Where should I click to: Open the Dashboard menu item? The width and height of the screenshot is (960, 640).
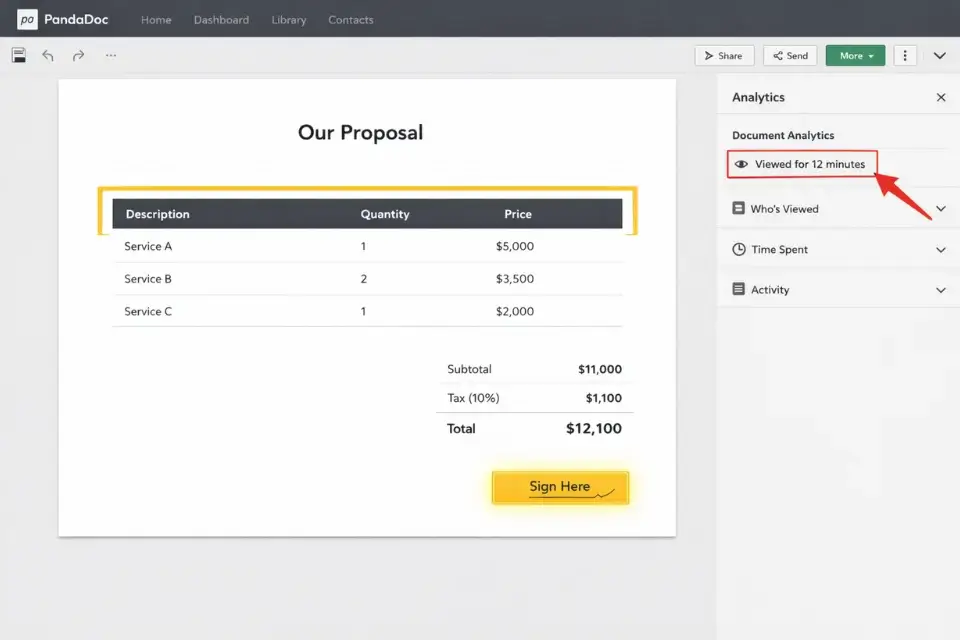tap(221, 18)
